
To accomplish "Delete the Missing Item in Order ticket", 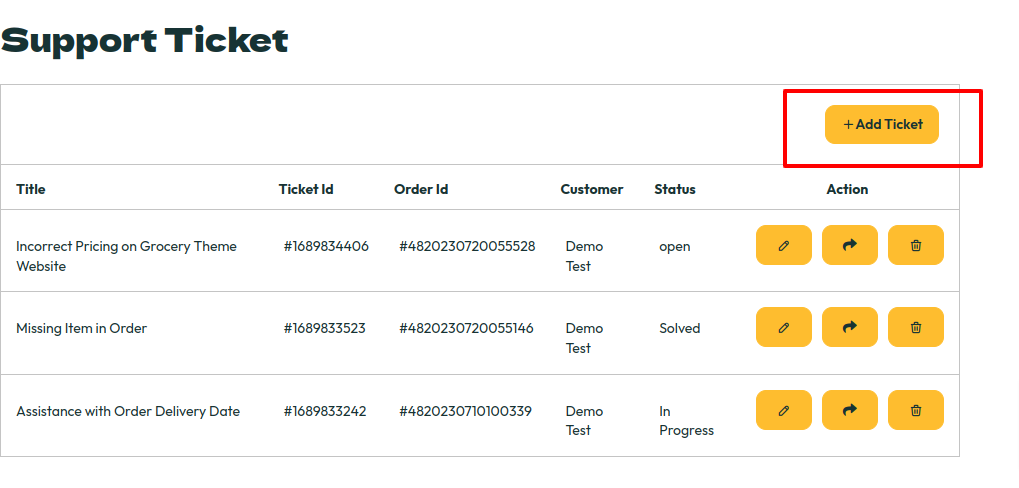I will [916, 327].
